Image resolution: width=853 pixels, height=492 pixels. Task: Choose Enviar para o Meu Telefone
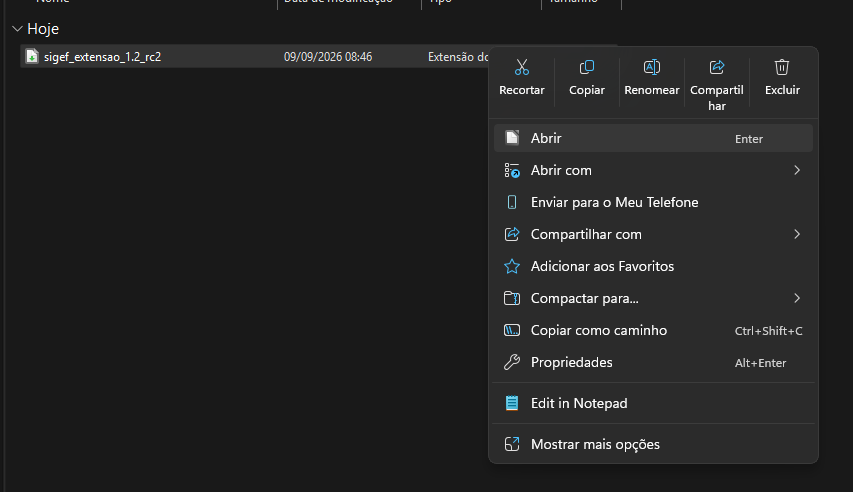tap(653, 202)
